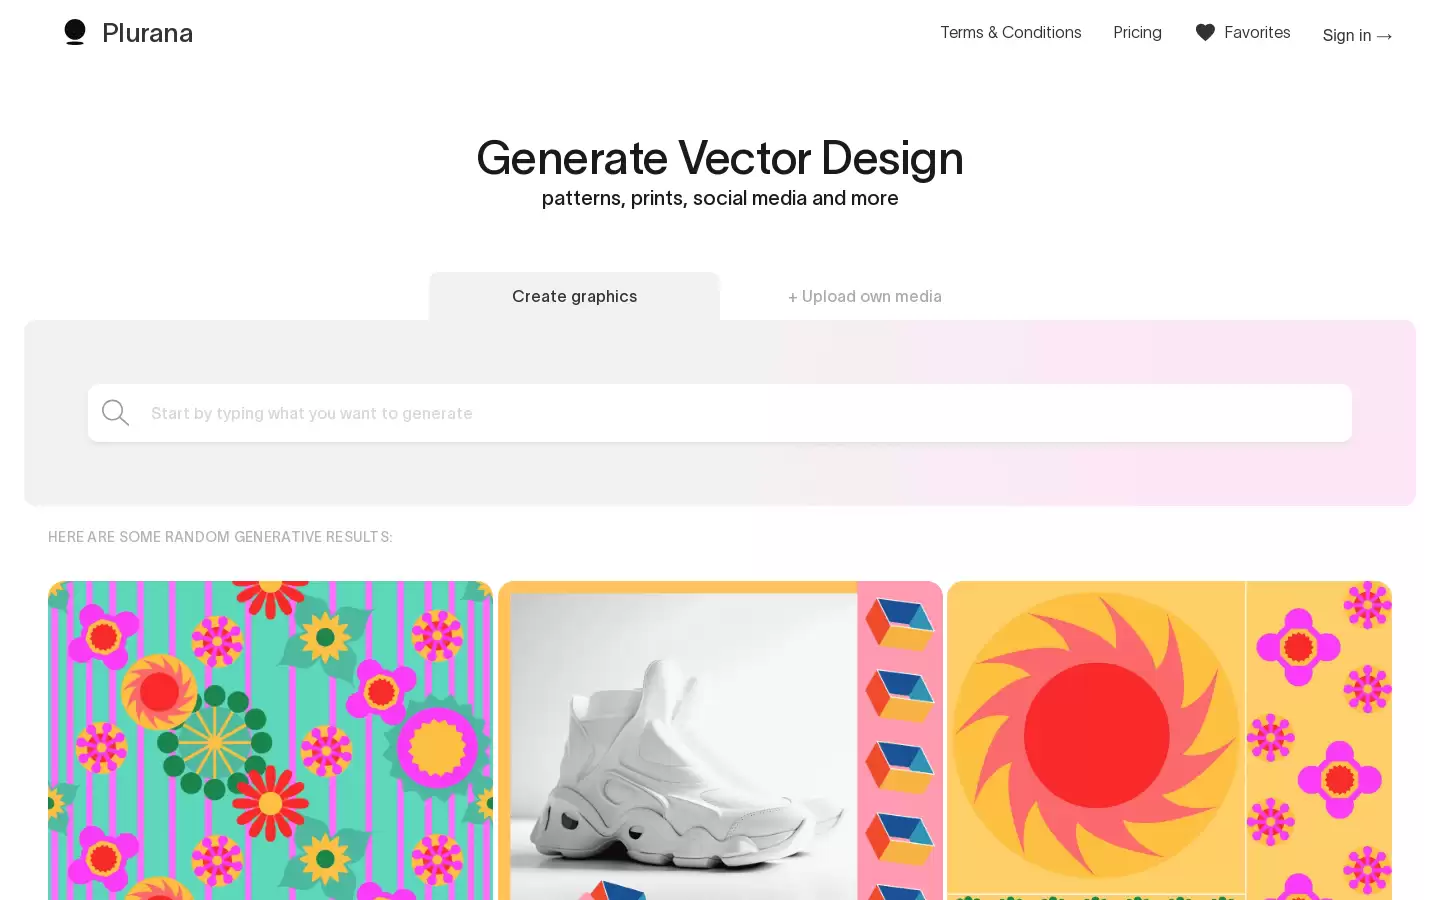
Task: Click the patterns, prints subtitle text
Action: (720, 198)
